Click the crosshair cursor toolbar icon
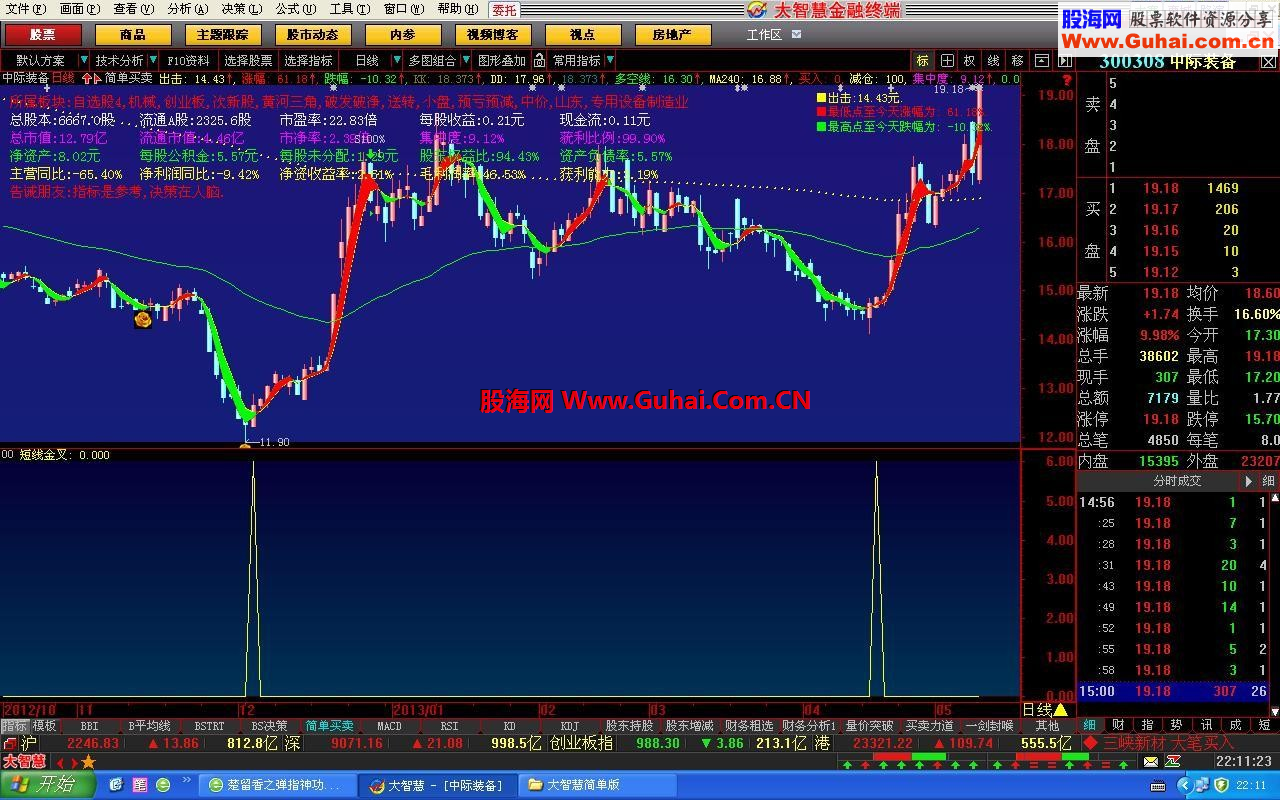This screenshot has width=1280, height=800. click(946, 61)
